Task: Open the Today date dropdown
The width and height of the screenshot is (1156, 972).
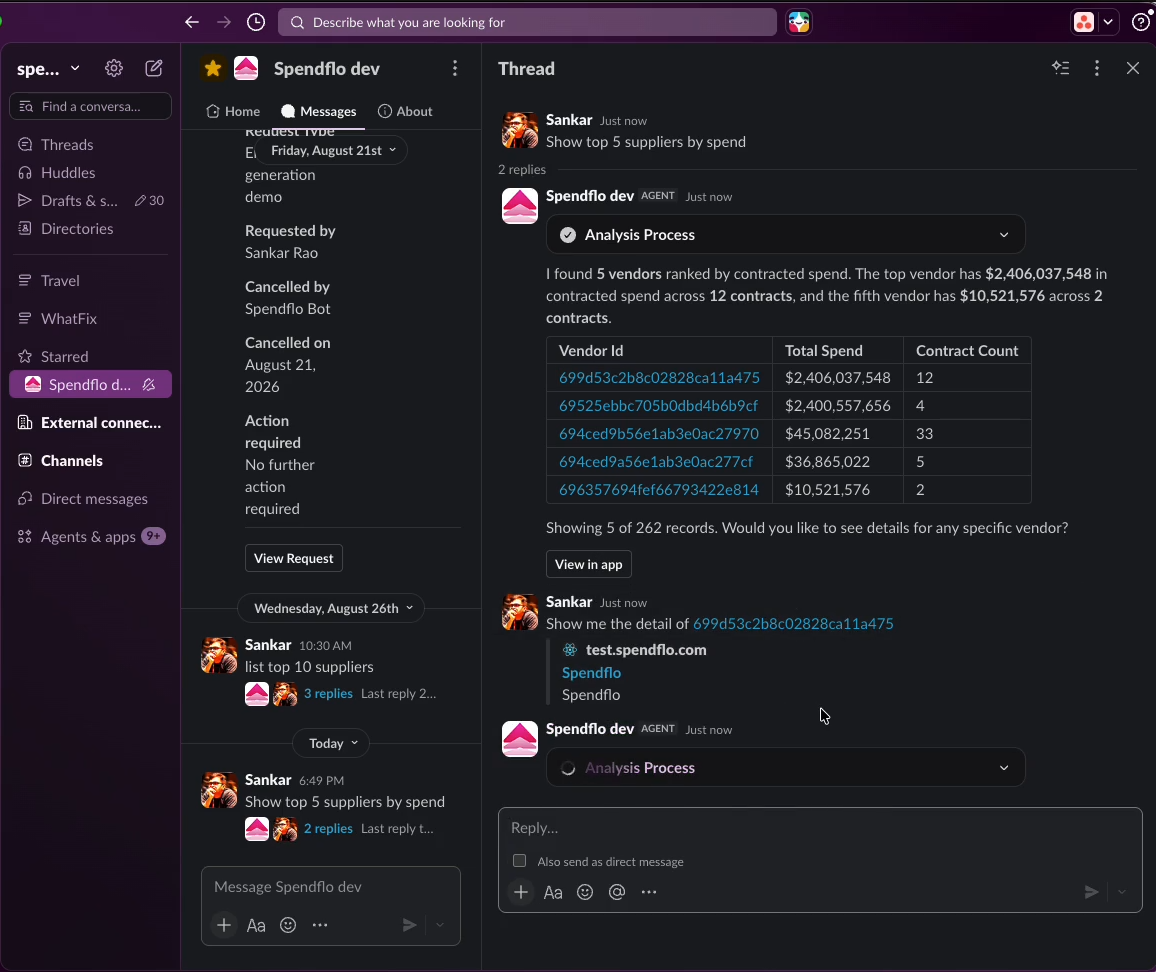Action: click(332, 743)
